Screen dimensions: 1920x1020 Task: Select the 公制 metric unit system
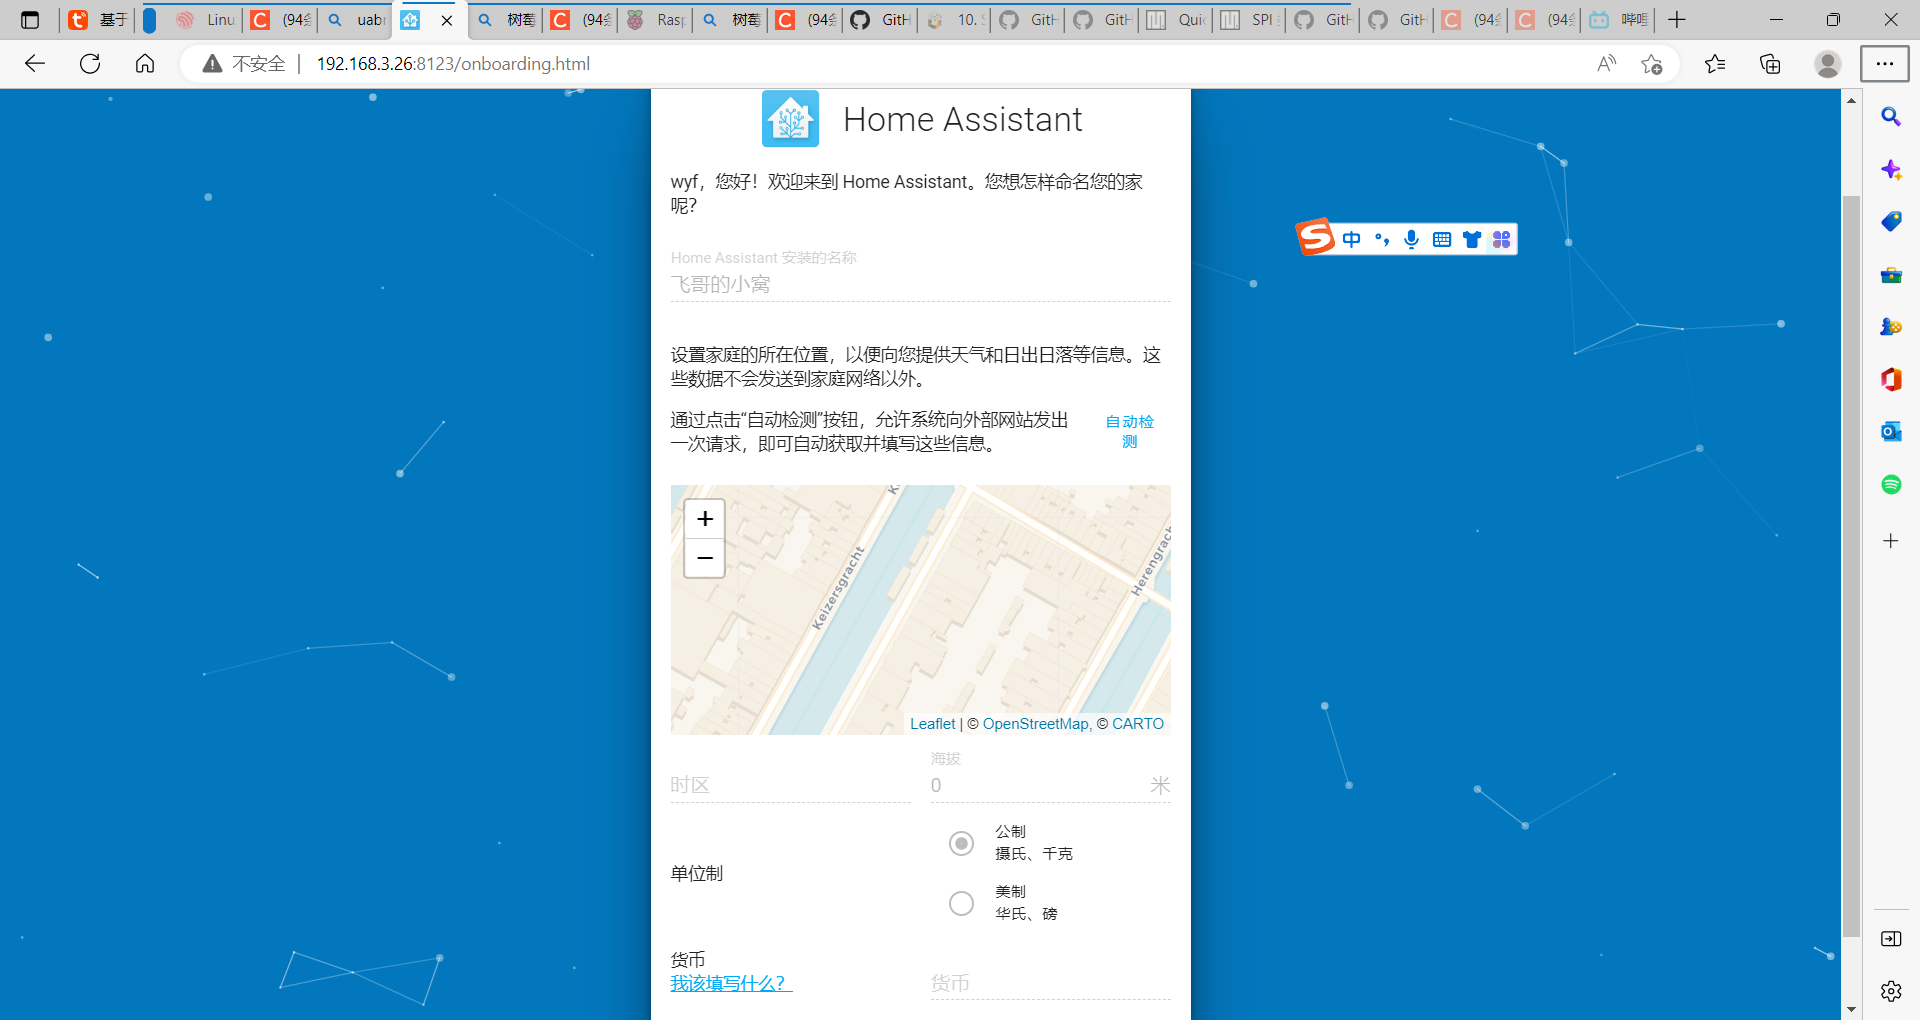961,843
